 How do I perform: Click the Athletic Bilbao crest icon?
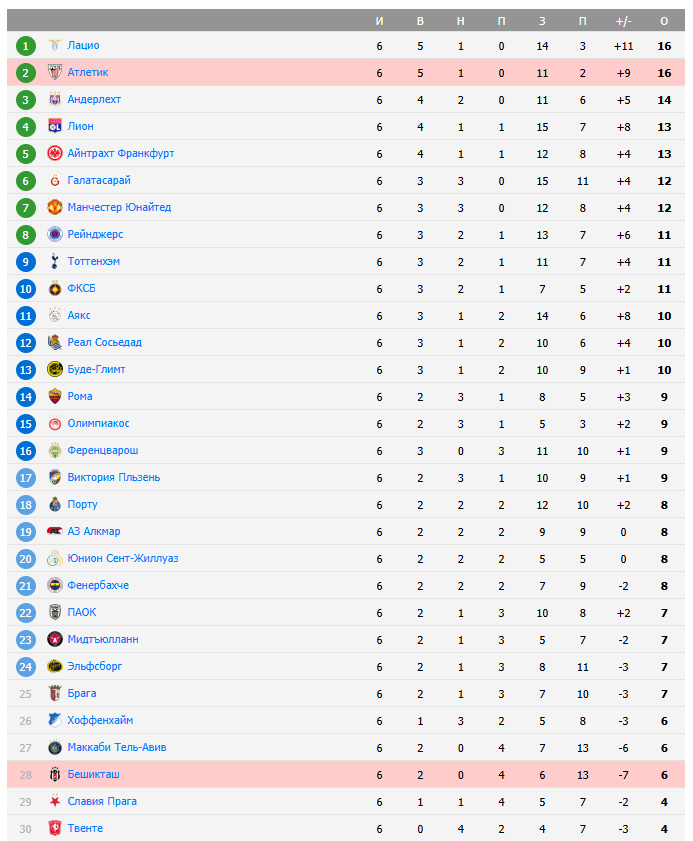[55, 72]
